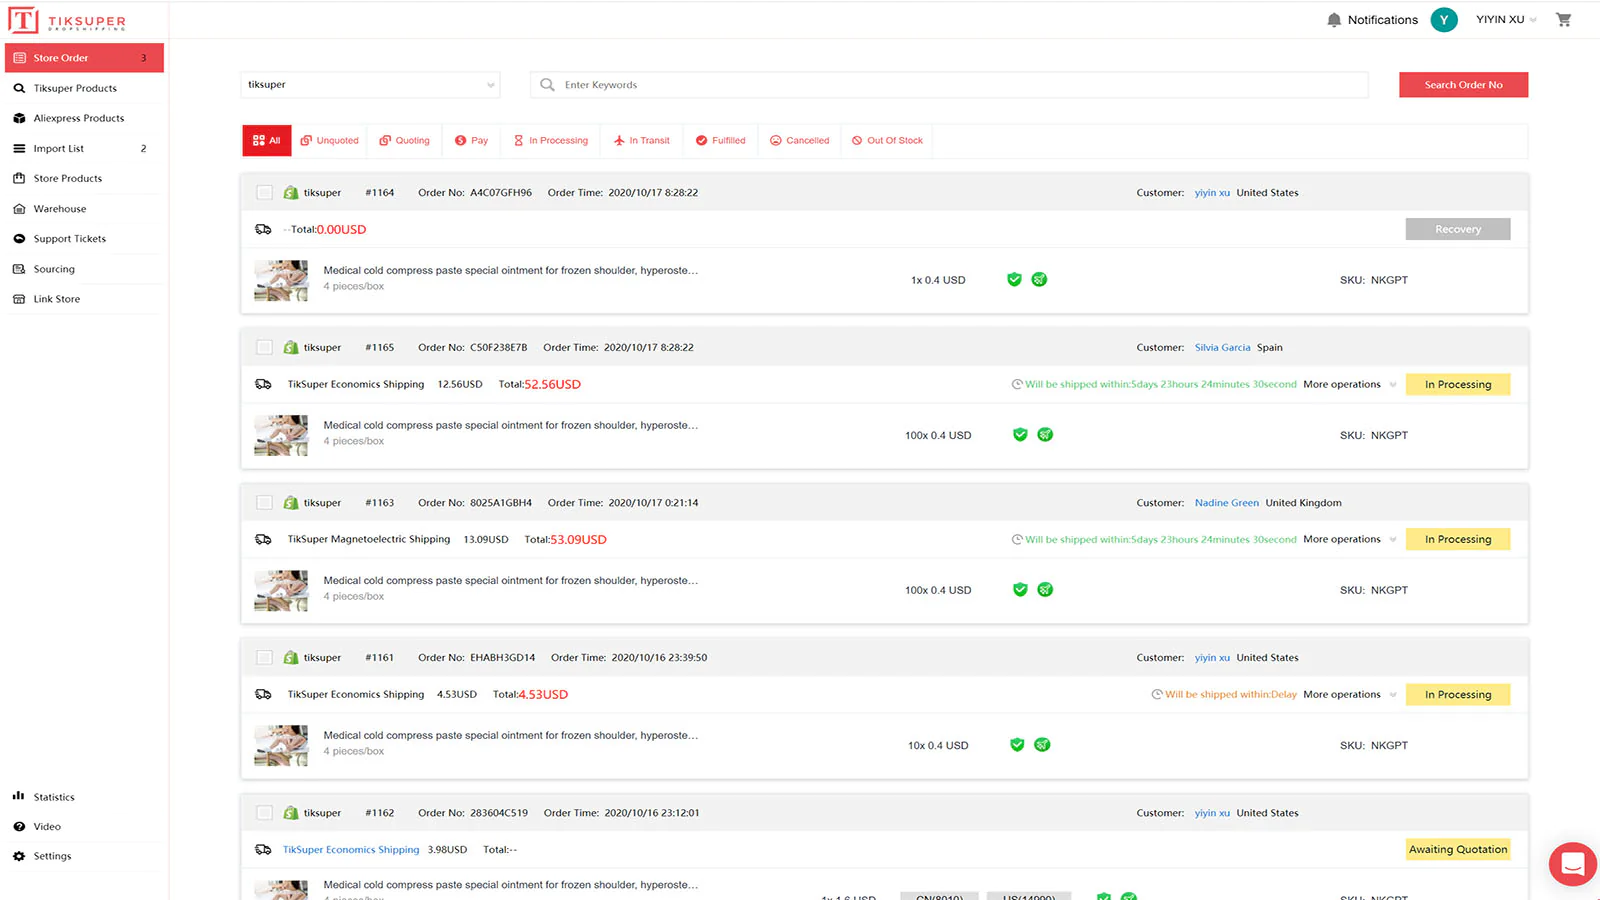Click truck shipping icon for order #1165
The image size is (1600, 900).
[263, 384]
